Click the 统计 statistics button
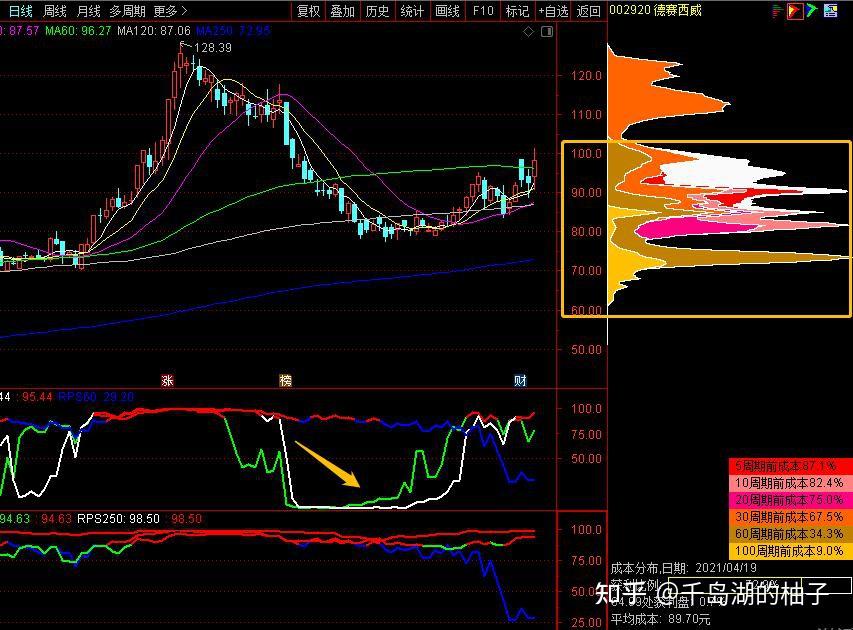853x630 pixels. 412,11
